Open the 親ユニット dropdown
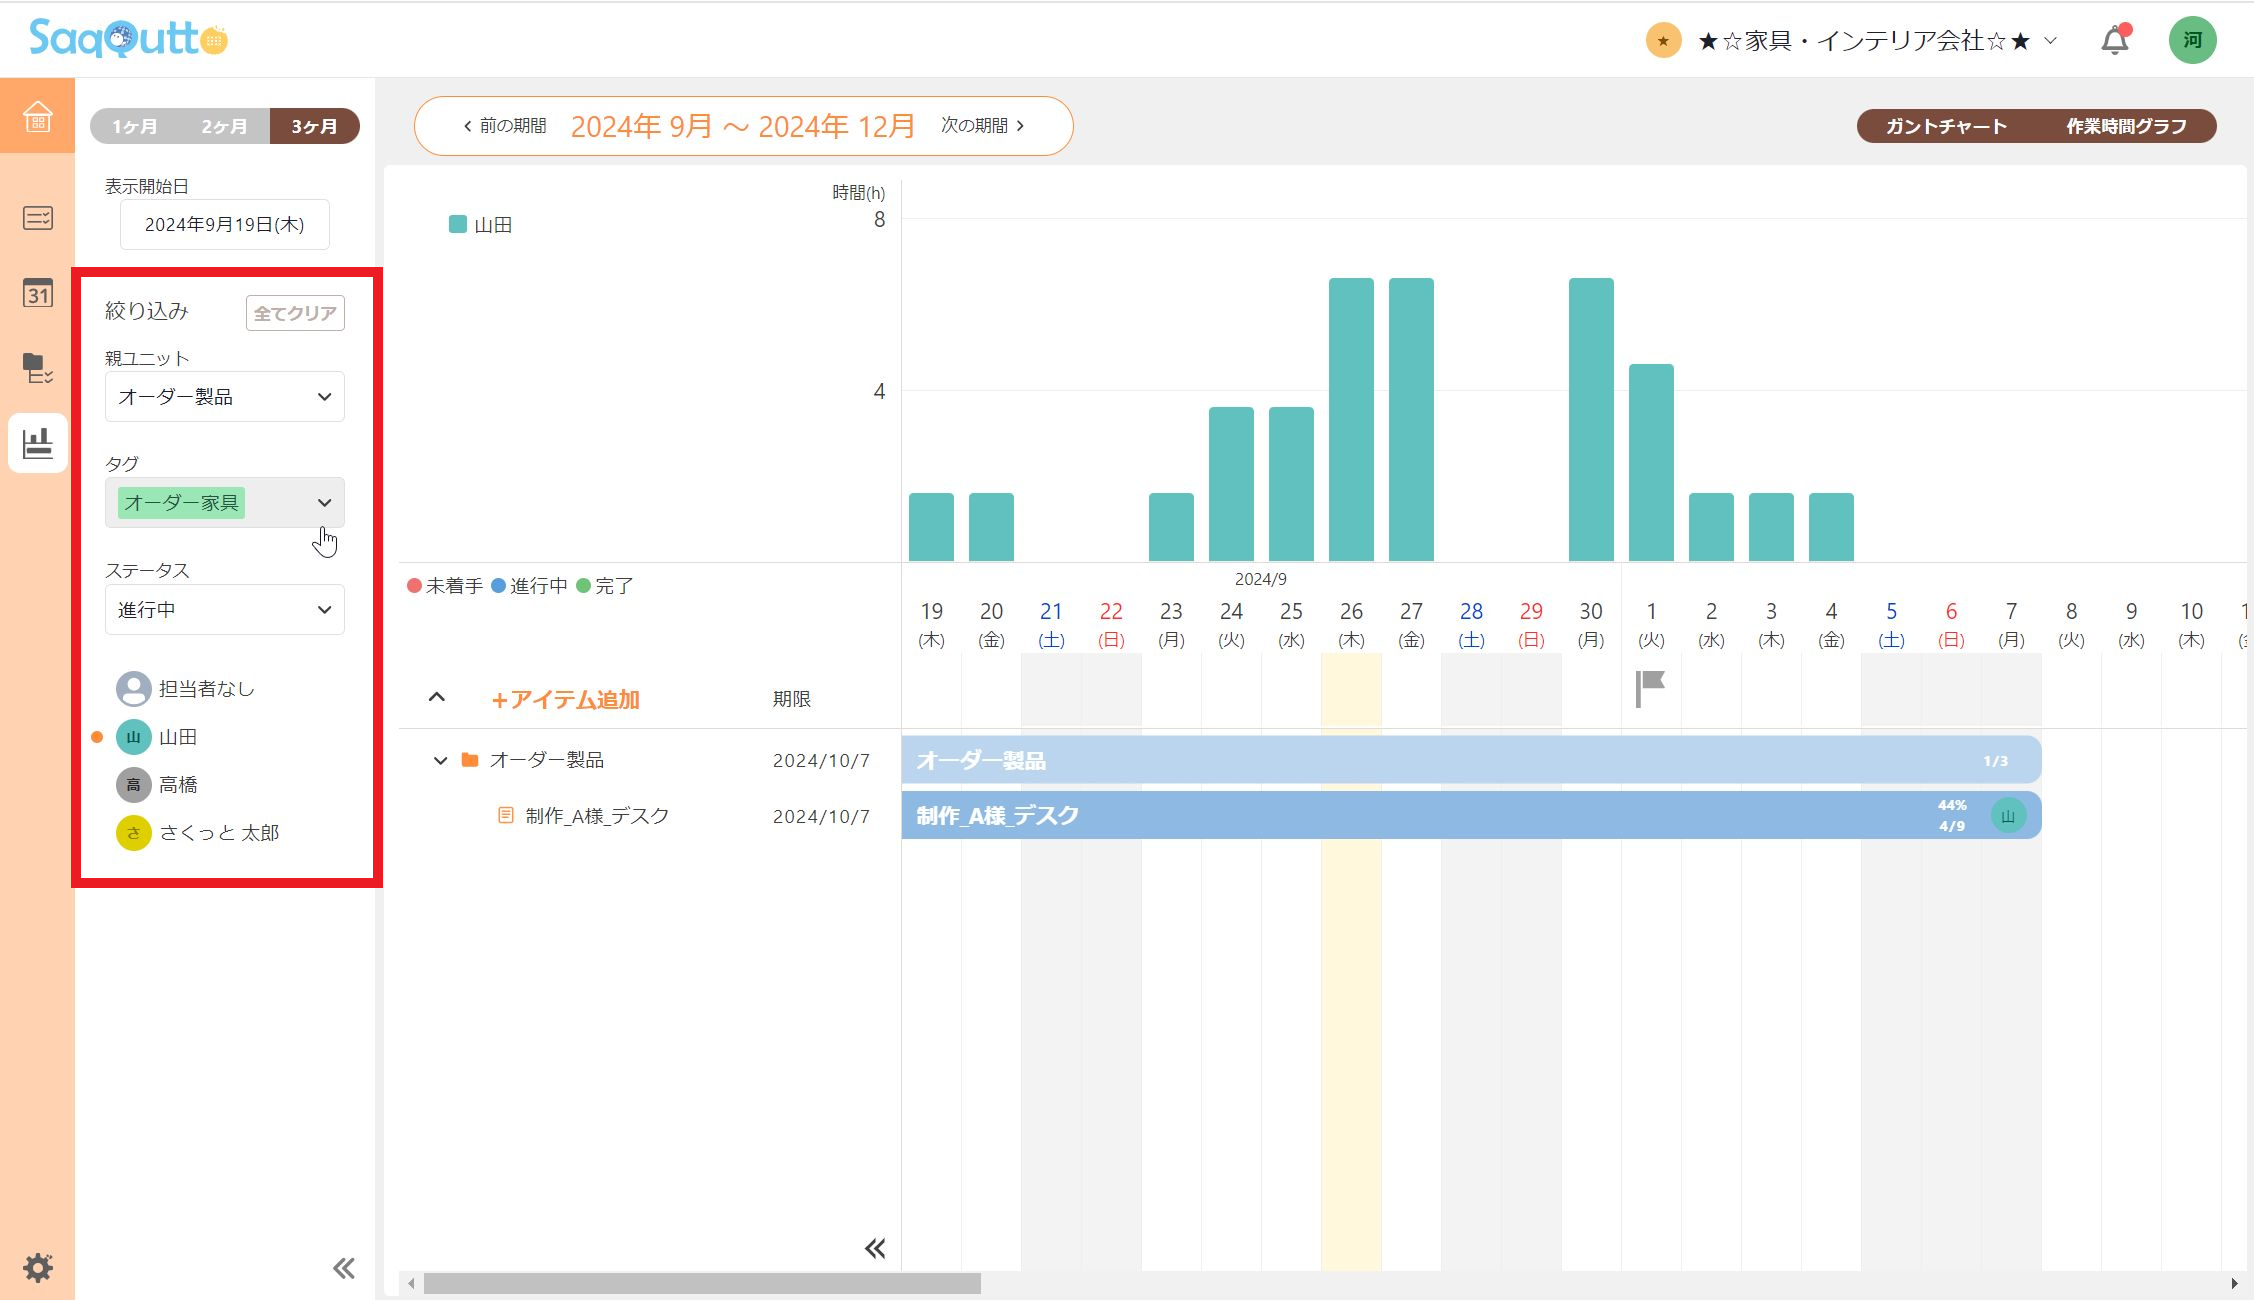This screenshot has height=1300, width=2254. [224, 397]
